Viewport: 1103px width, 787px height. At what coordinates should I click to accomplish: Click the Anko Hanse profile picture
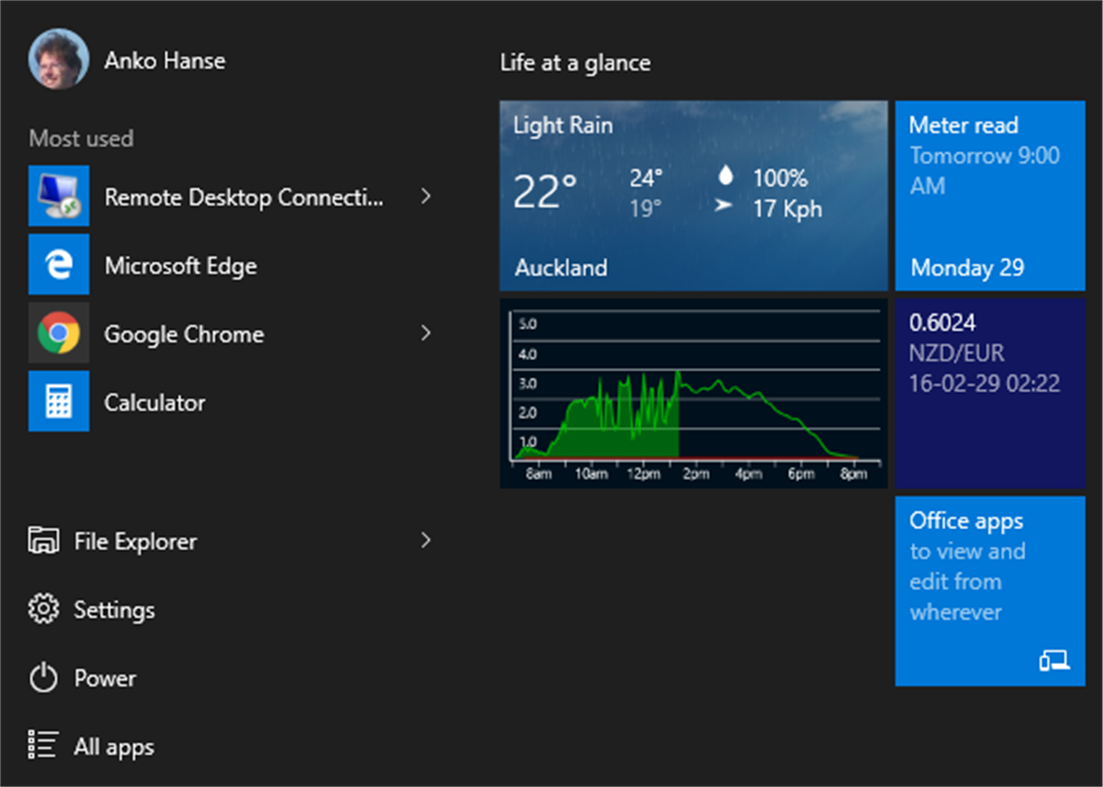58,57
